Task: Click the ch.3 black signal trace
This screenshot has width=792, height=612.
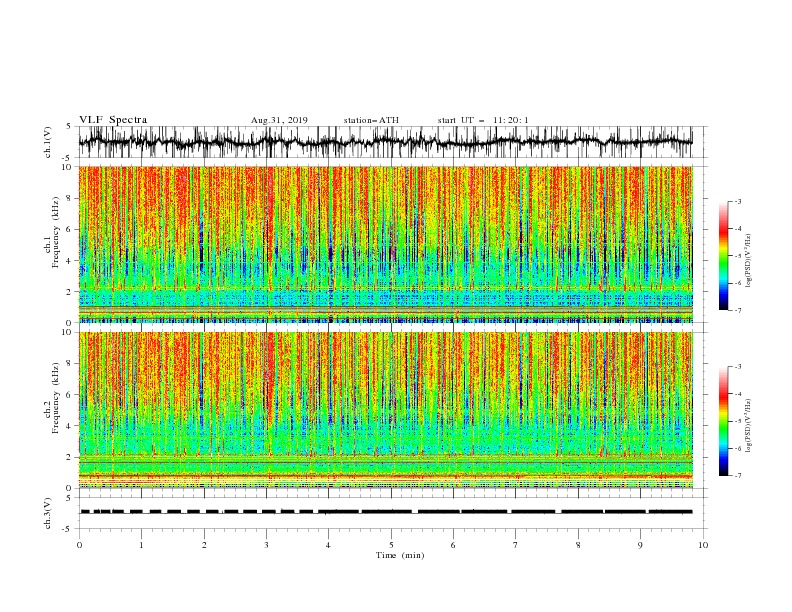Action: pyautogui.click(x=386, y=512)
